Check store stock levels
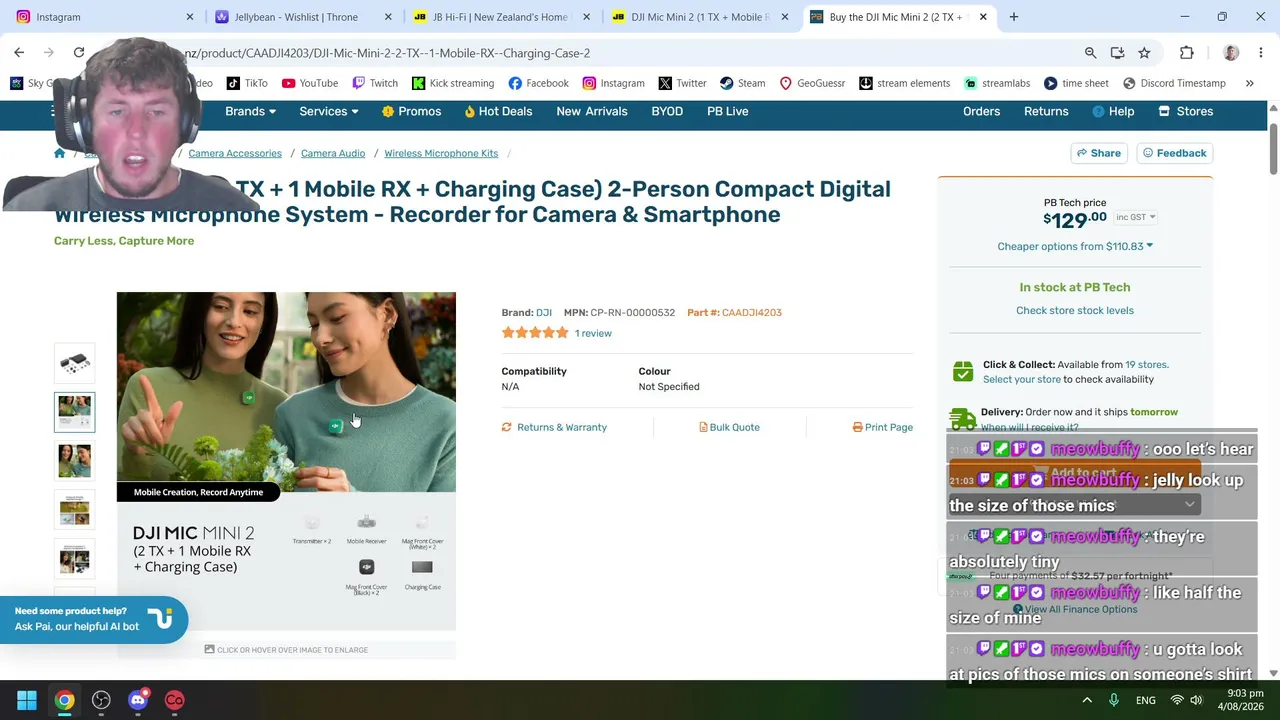The height and width of the screenshot is (720, 1280). pos(1075,310)
